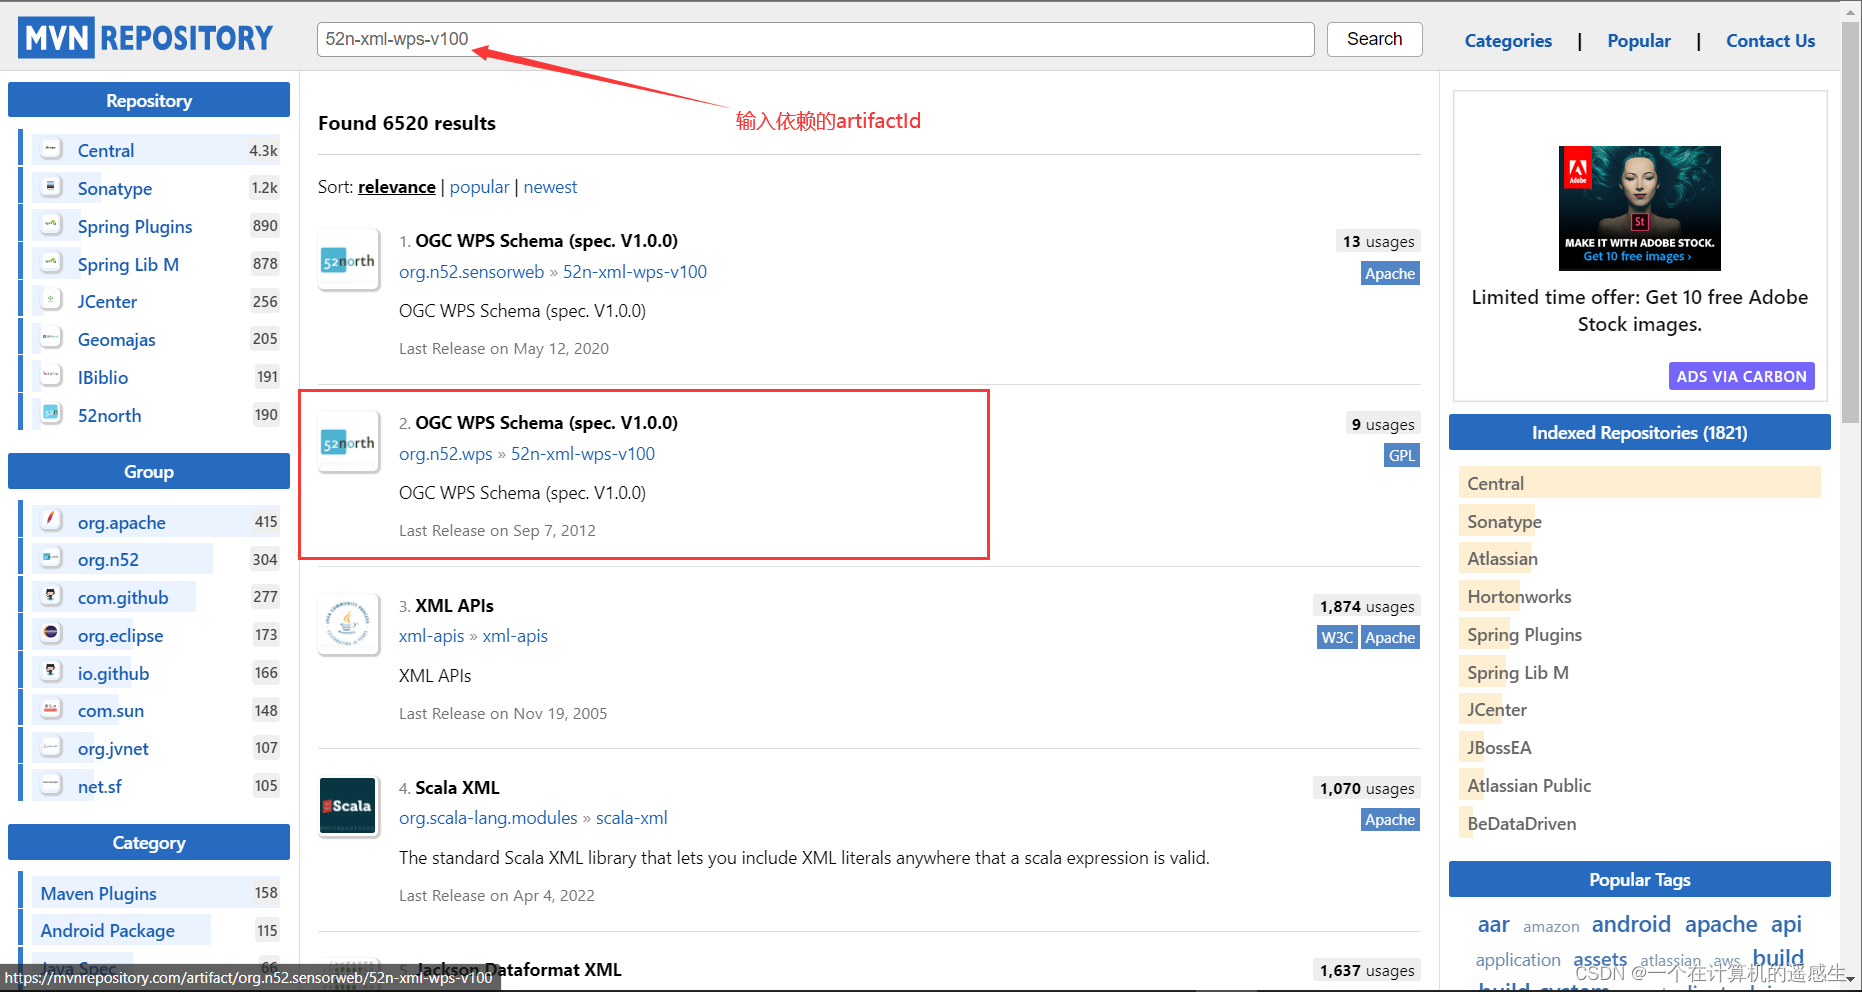Sort results by popular
This screenshot has width=1862, height=992.
coord(479,187)
